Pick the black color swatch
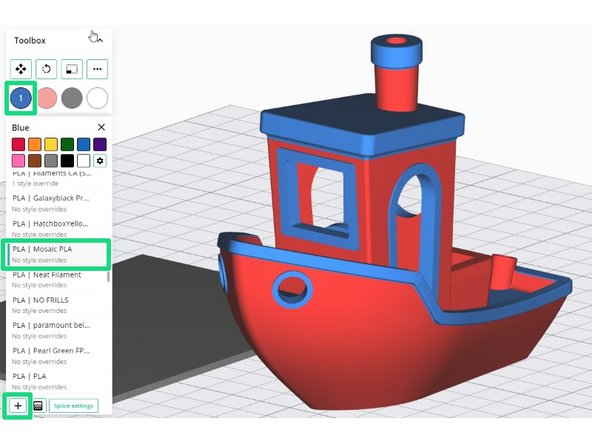Viewport: 592px width, 444px height. (x=67, y=160)
